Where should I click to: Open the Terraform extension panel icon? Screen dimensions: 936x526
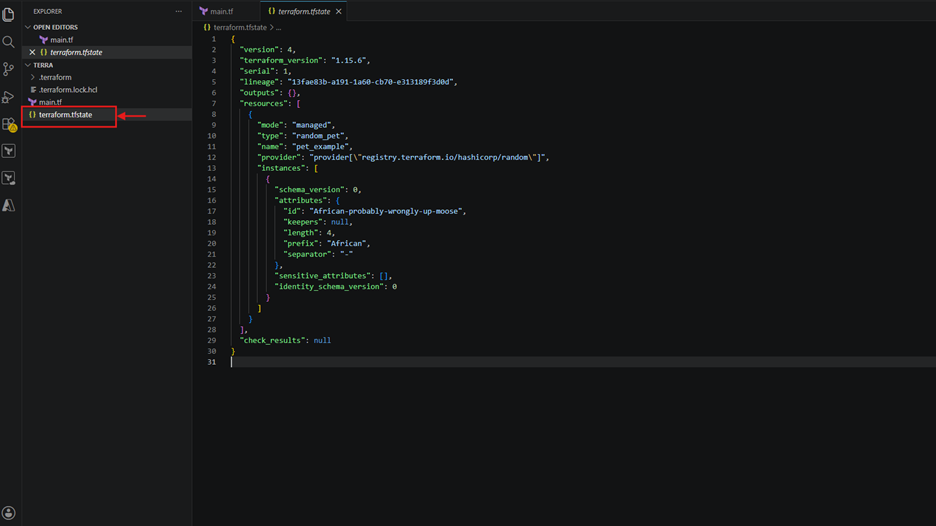[x=8, y=151]
